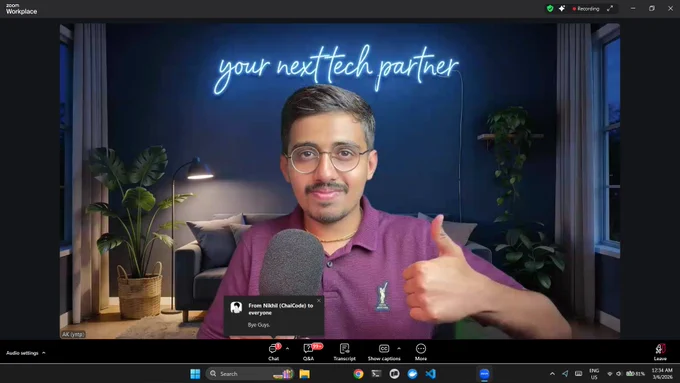
Task: Expand the Chat options arrow
Action: pyautogui.click(x=287, y=348)
